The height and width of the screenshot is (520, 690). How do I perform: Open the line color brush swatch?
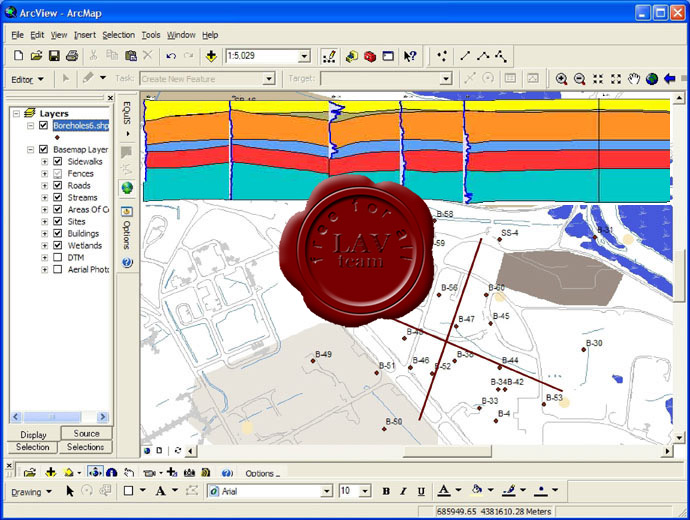509,491
